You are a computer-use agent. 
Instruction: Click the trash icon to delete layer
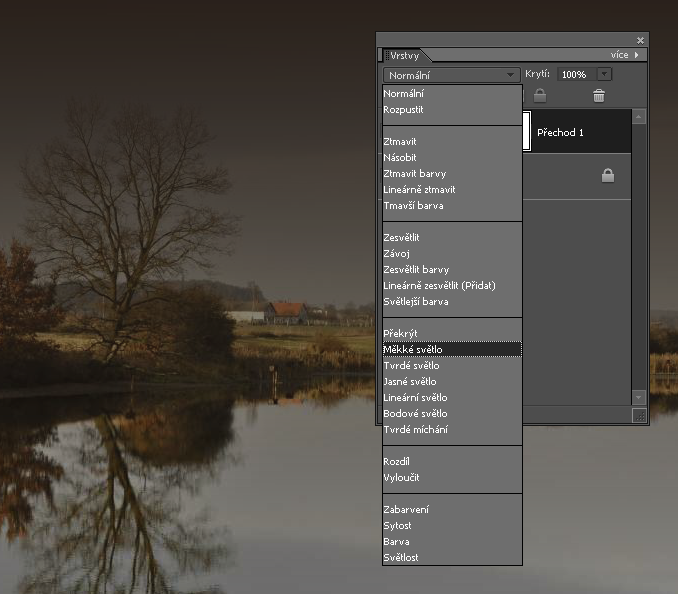(599, 96)
